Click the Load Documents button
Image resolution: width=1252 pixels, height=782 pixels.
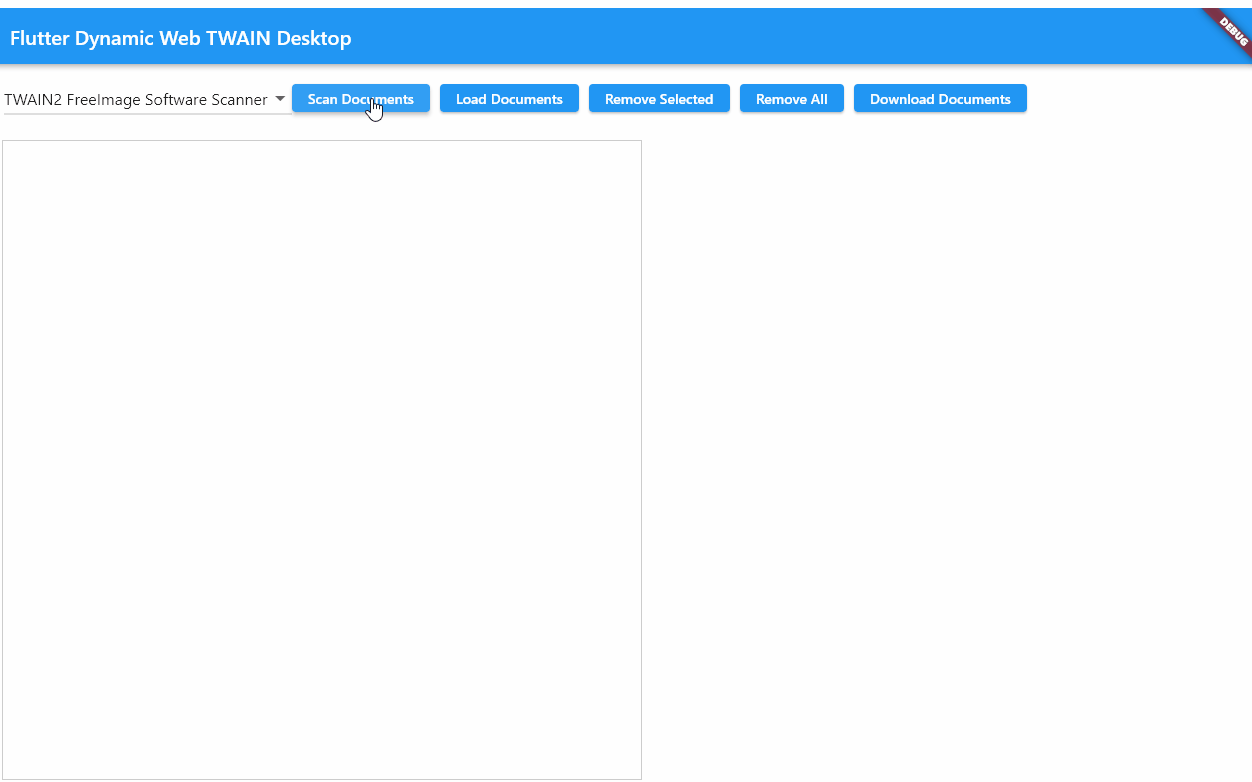(x=509, y=99)
